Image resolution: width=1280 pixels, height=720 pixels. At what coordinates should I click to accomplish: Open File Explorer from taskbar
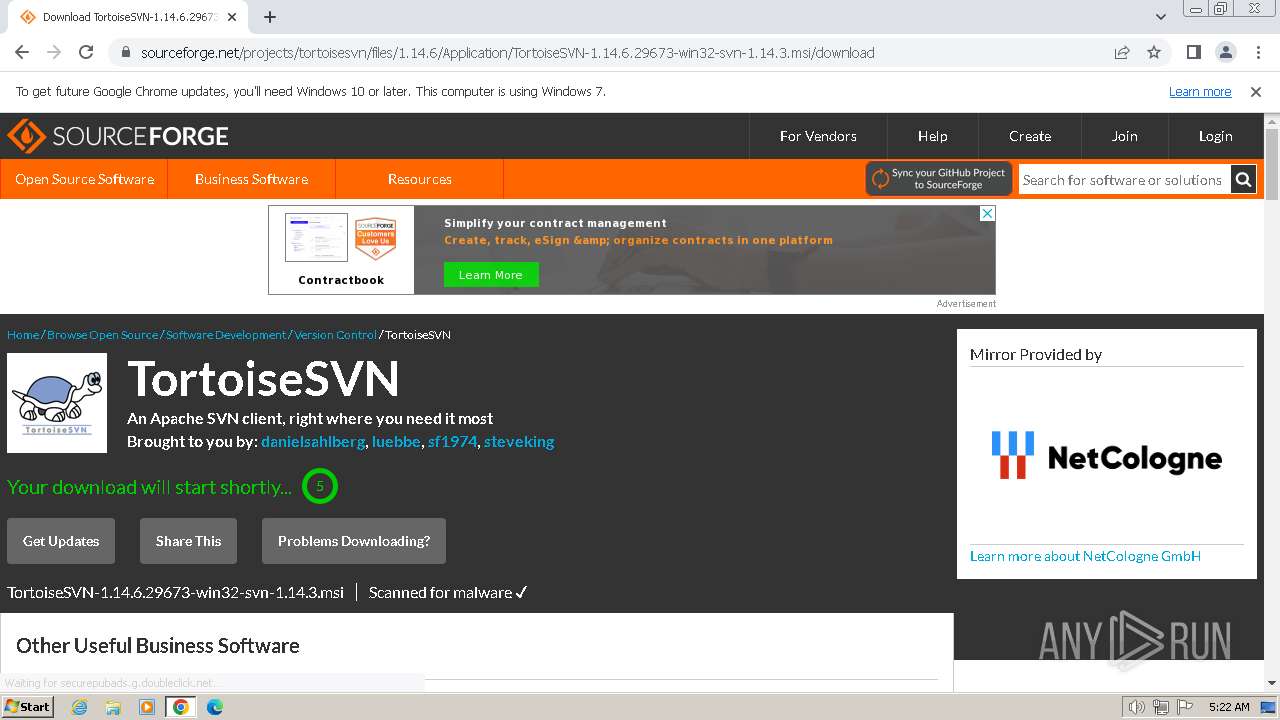click(x=113, y=707)
